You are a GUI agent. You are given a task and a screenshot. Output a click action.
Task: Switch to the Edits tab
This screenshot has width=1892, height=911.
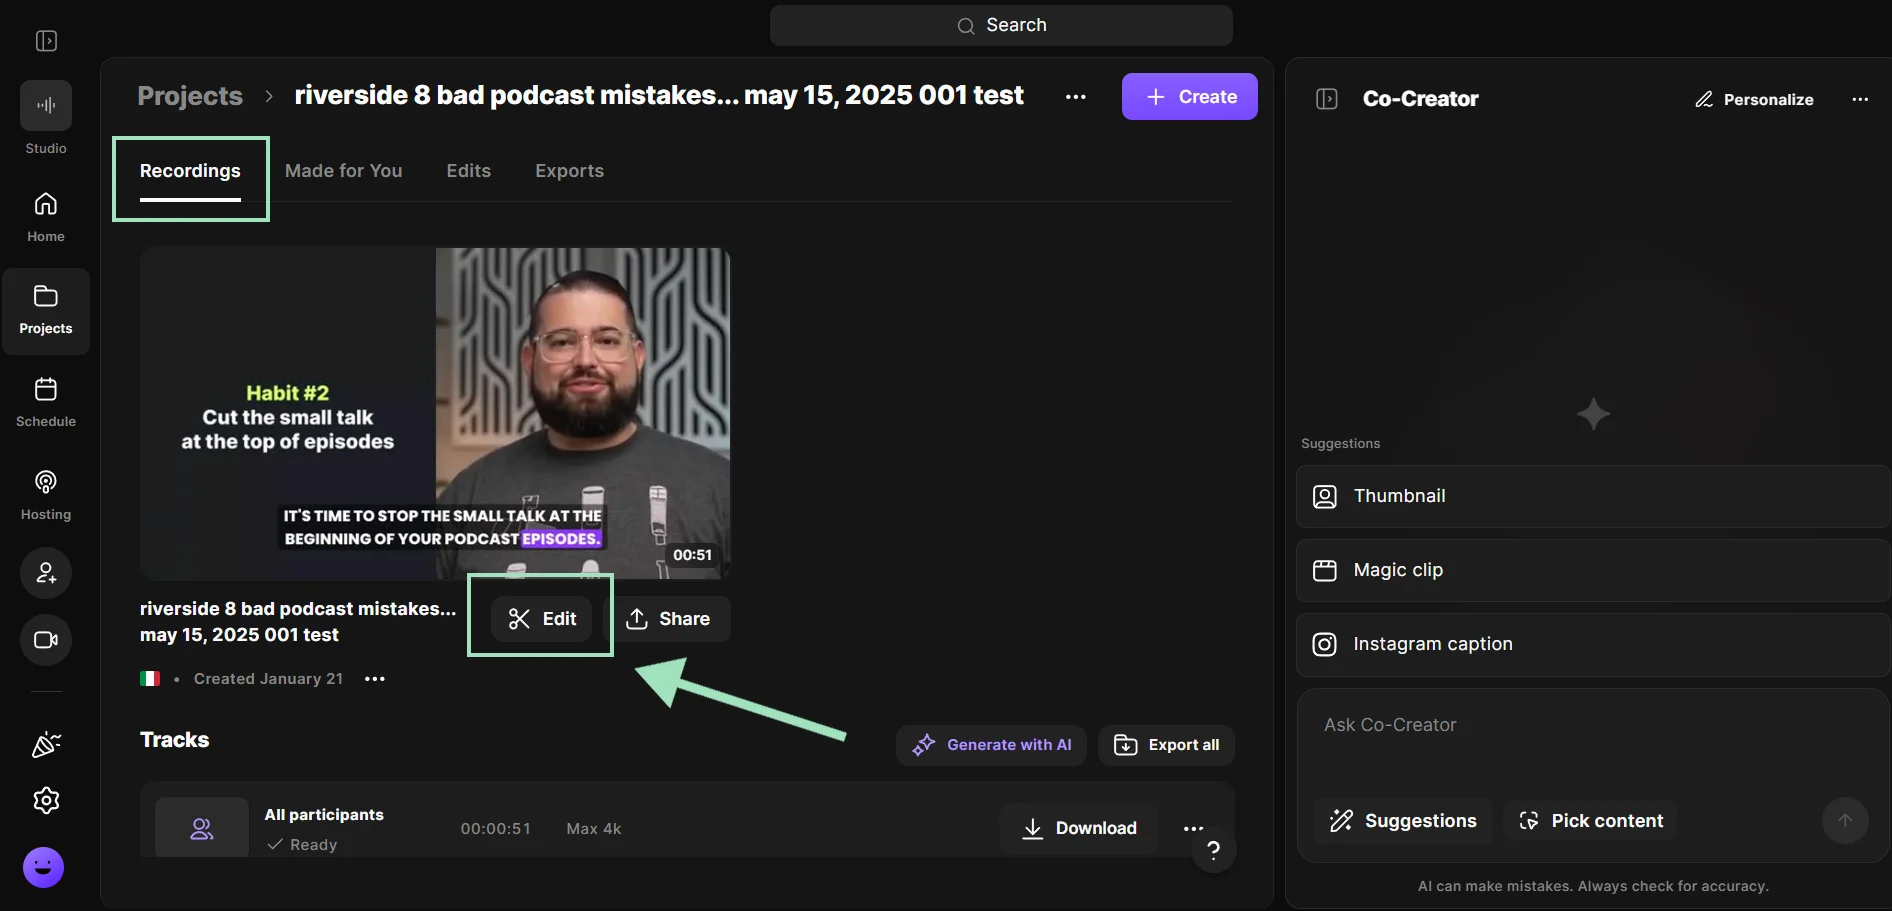(x=469, y=171)
